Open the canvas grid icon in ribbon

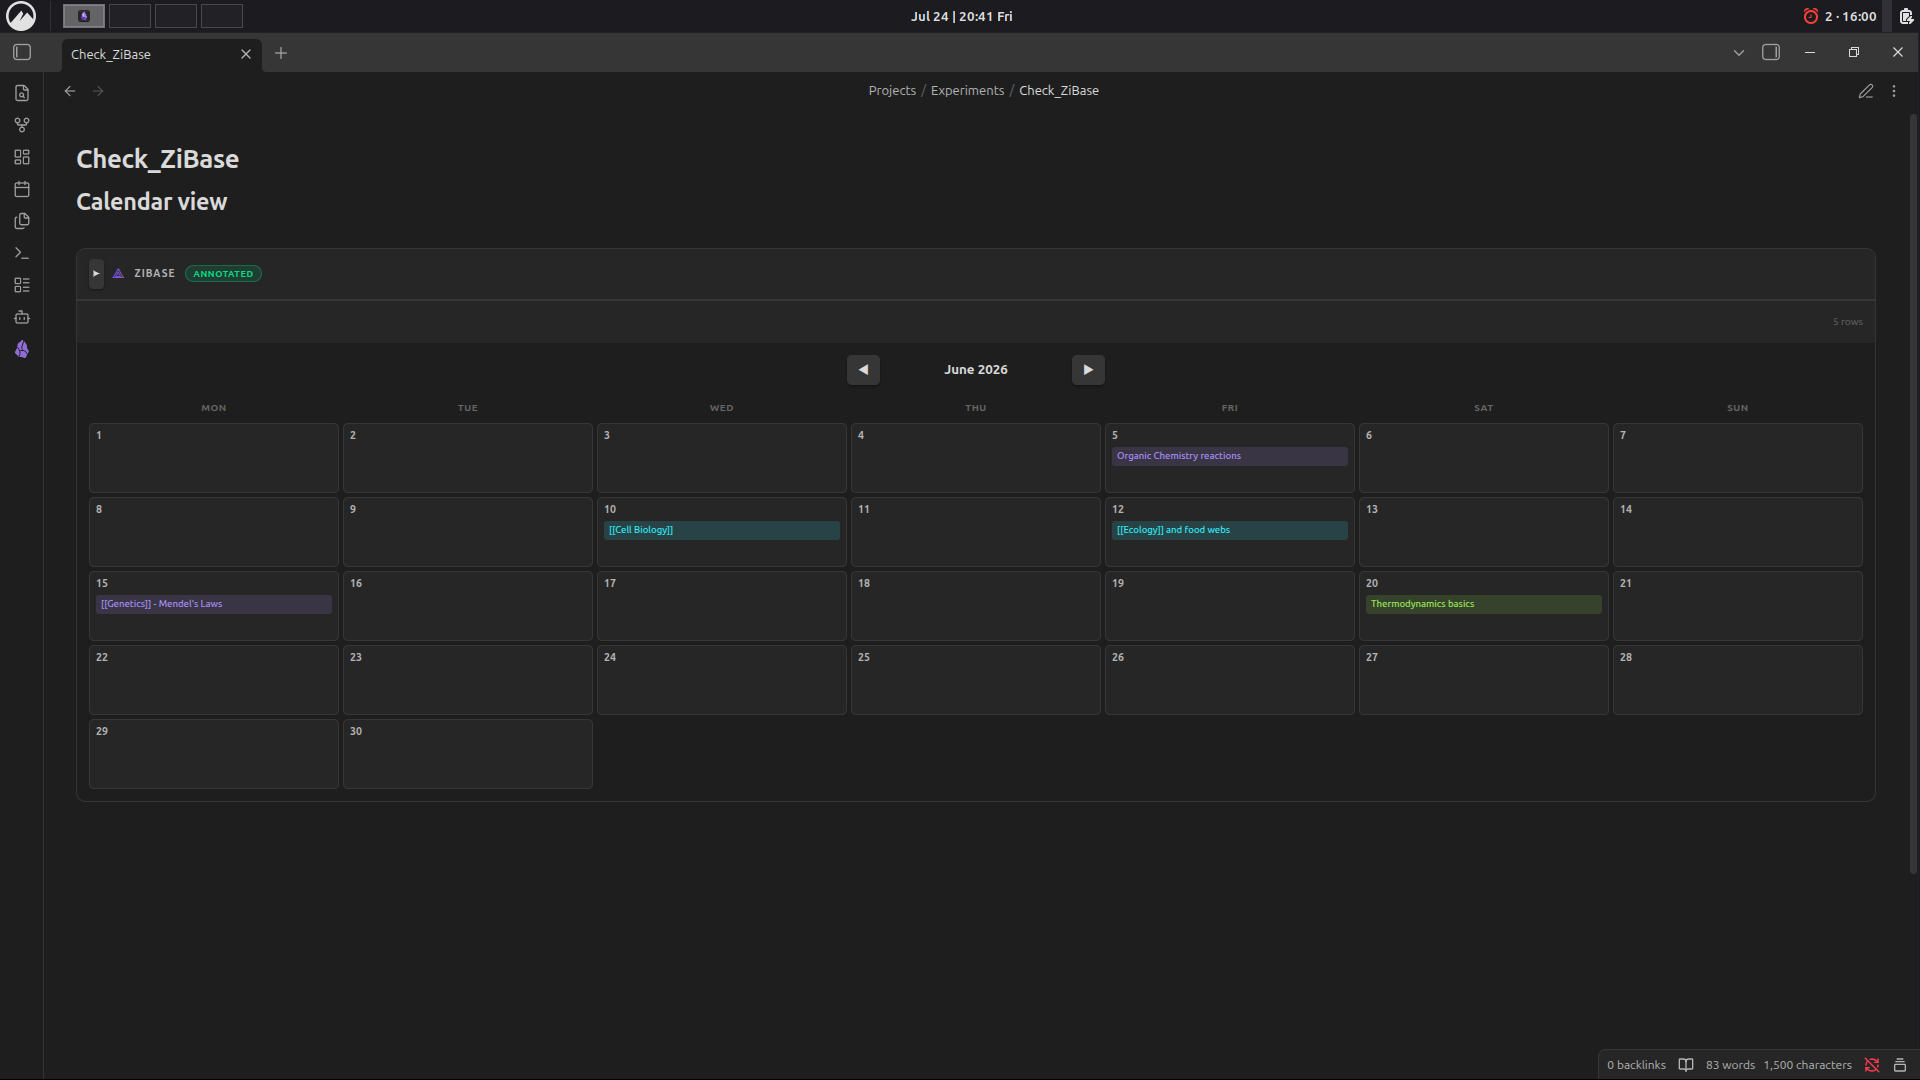[22, 157]
